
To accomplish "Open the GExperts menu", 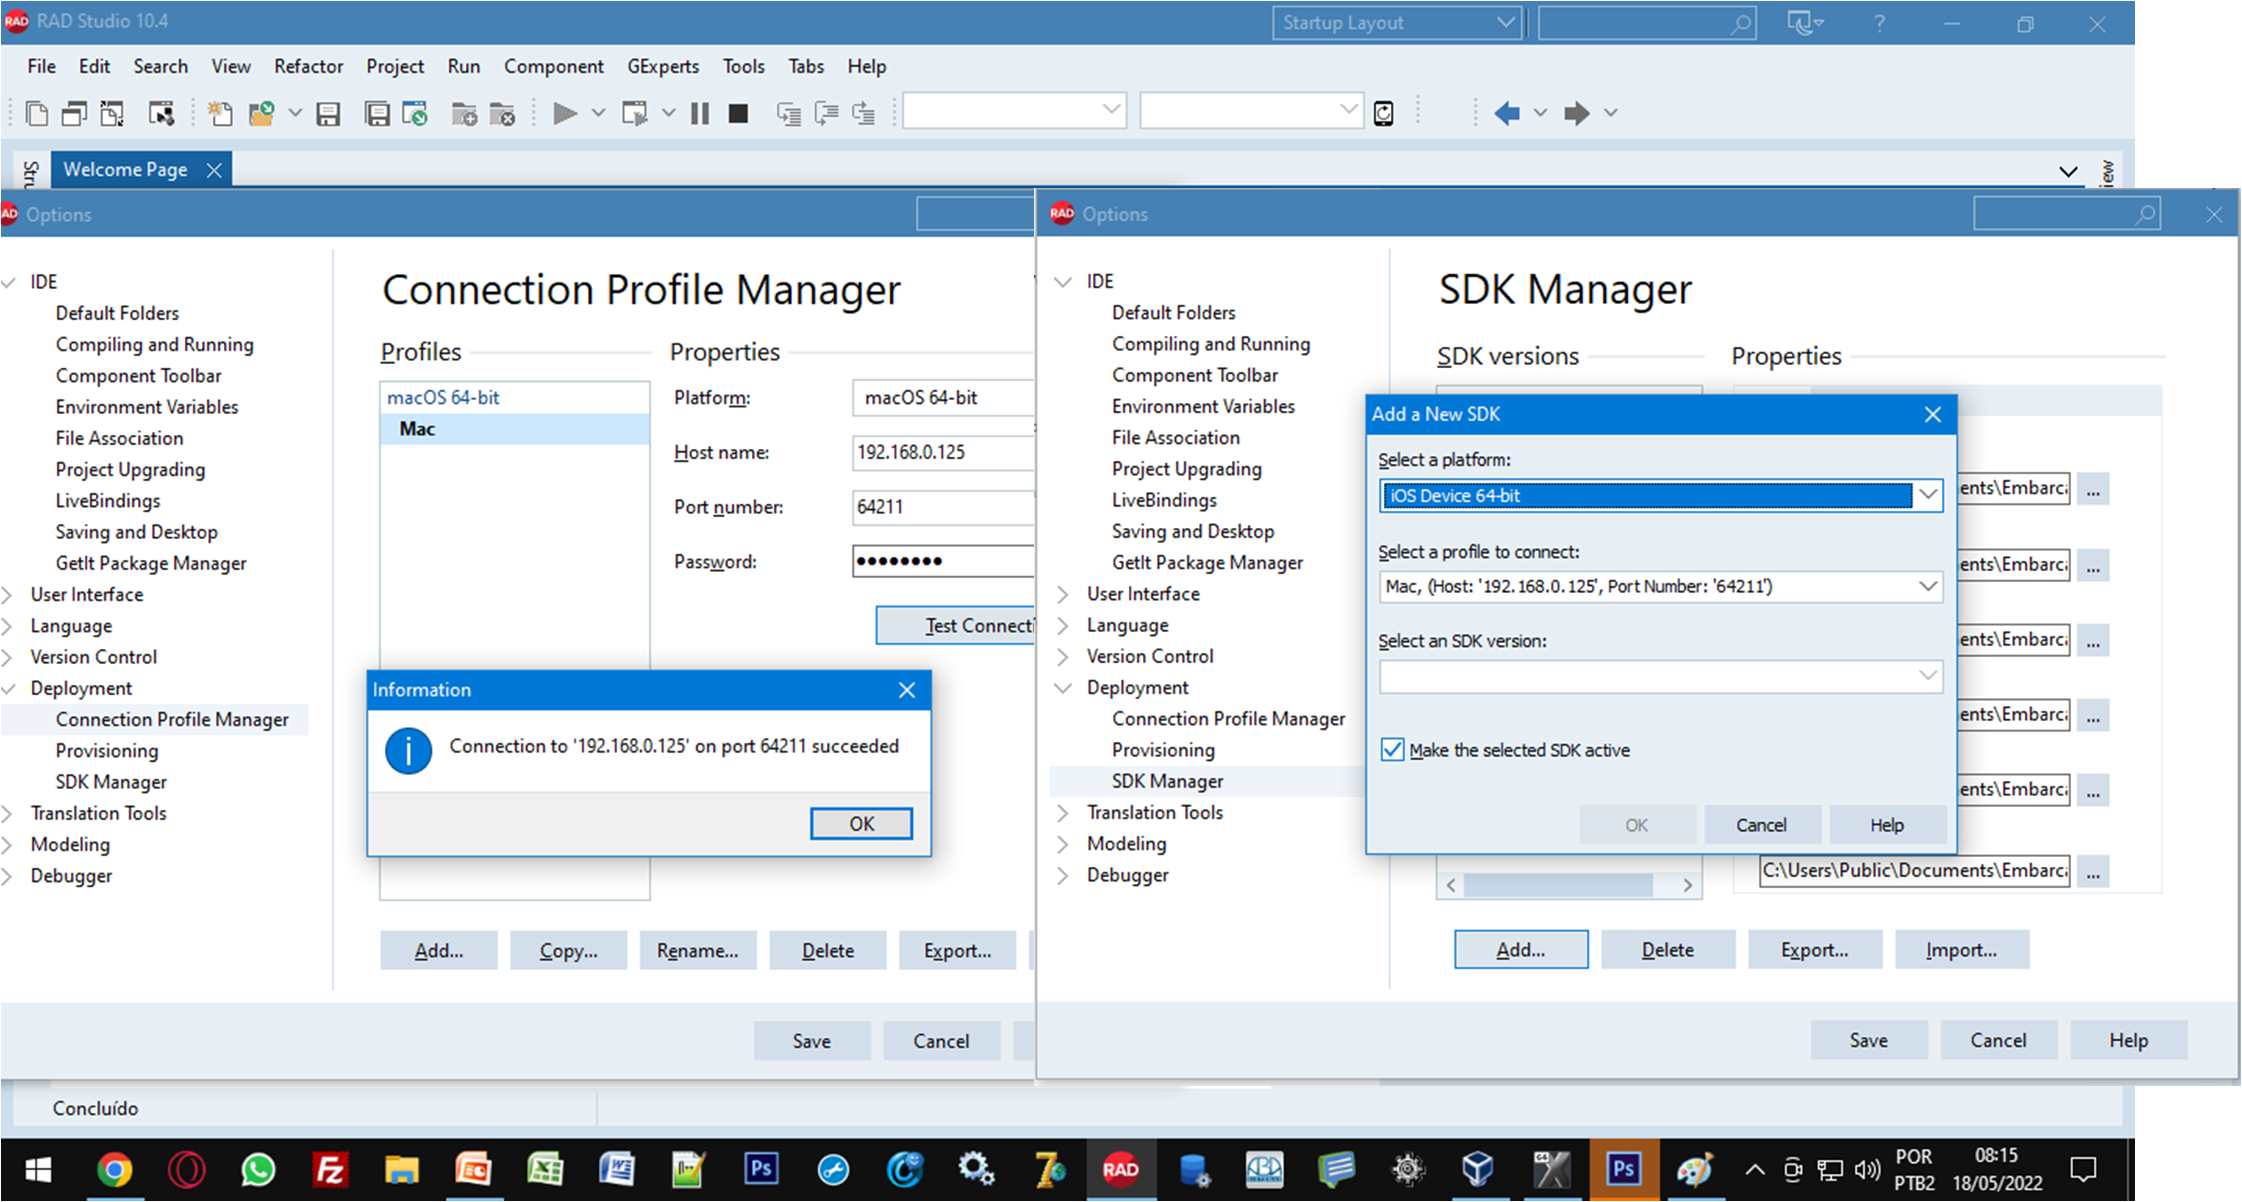I will pyautogui.click(x=663, y=66).
